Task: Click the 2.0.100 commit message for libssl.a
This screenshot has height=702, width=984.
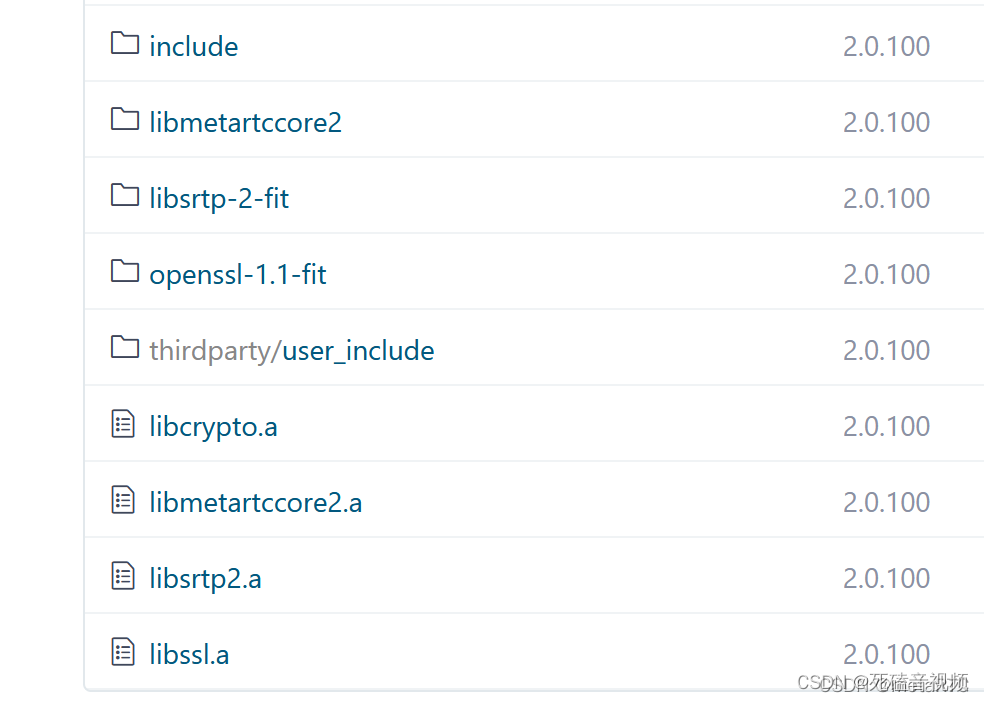Action: click(886, 655)
